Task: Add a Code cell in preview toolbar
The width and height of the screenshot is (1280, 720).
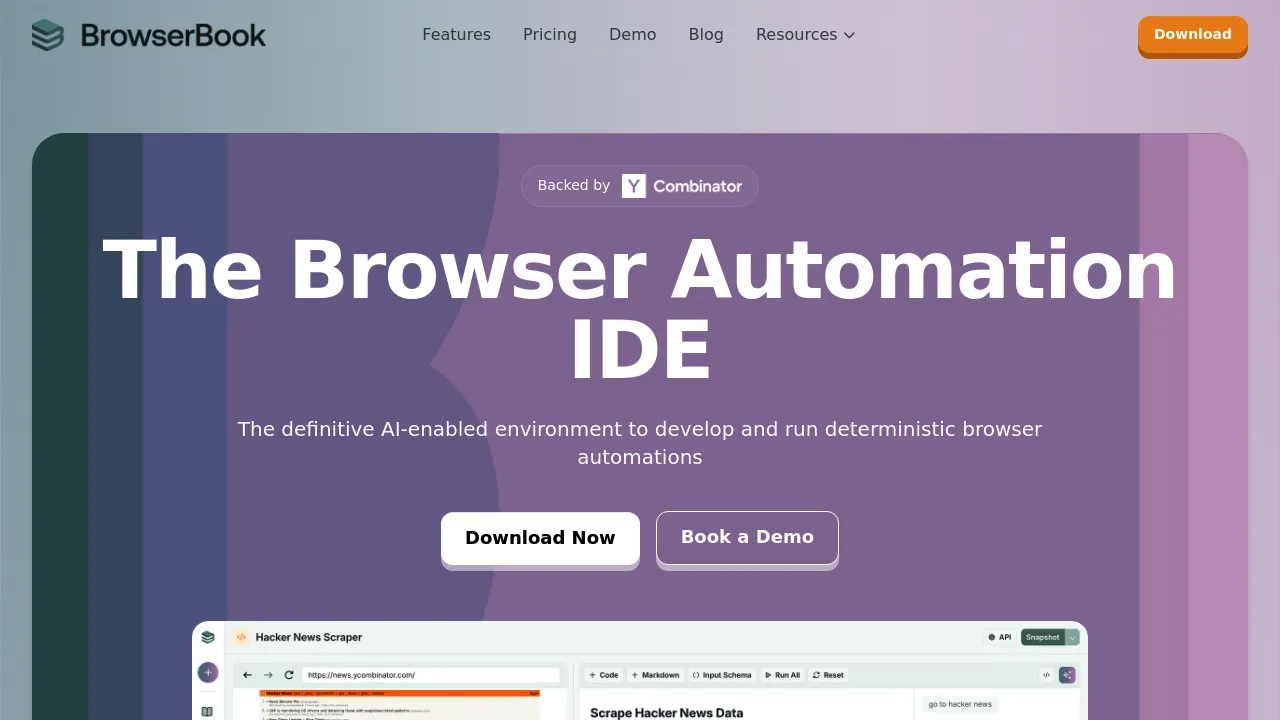Action: [x=604, y=675]
